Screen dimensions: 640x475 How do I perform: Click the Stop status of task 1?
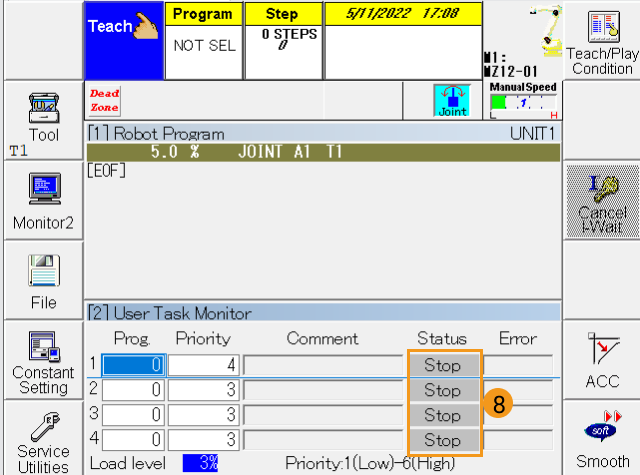(x=444, y=365)
